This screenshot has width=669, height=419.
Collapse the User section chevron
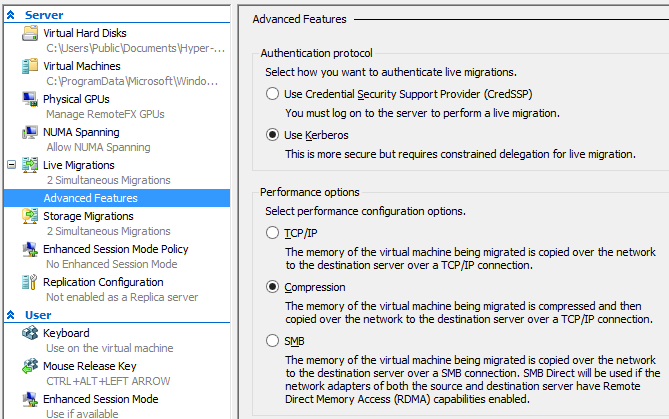(x=11, y=315)
